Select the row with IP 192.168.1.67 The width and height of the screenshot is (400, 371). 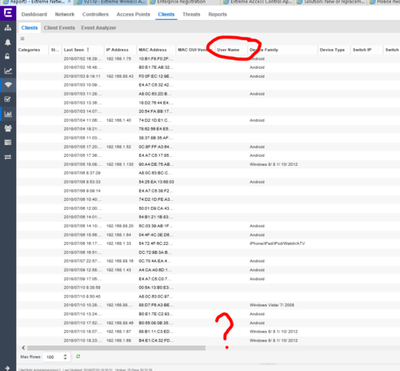pos(208,332)
